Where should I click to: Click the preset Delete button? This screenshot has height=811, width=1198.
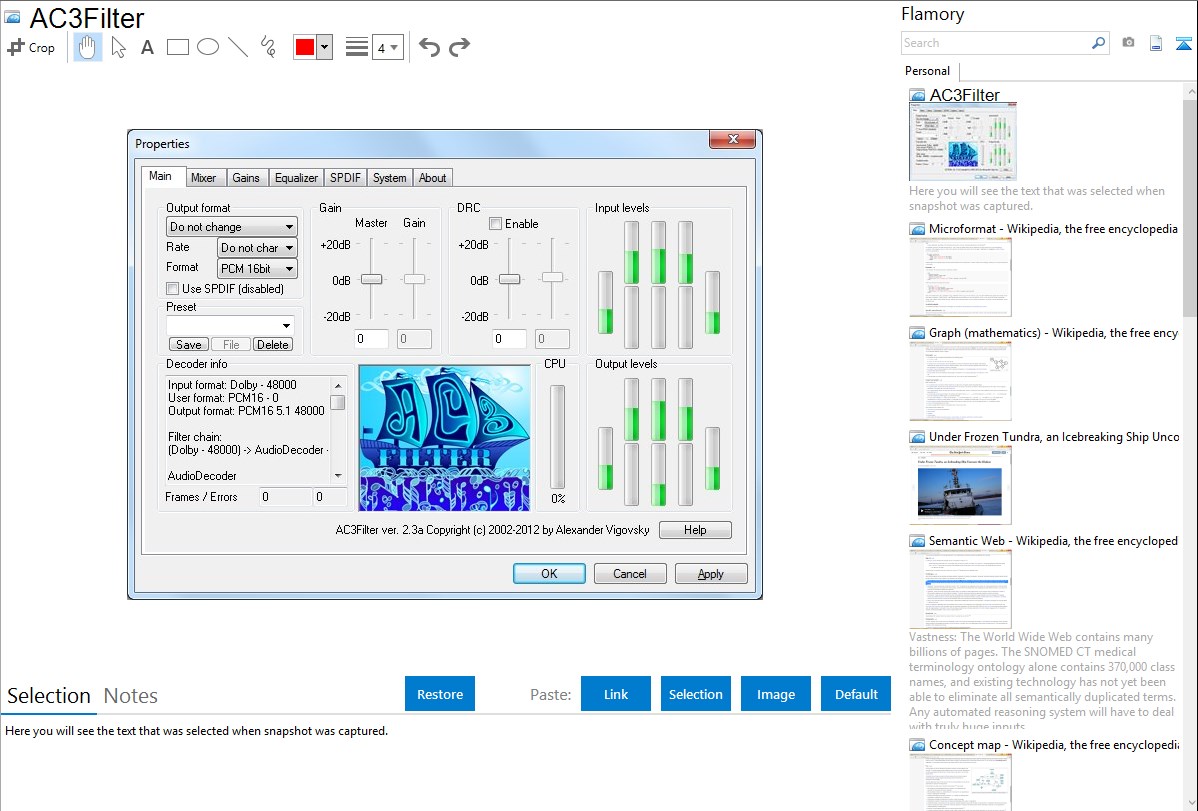point(273,345)
